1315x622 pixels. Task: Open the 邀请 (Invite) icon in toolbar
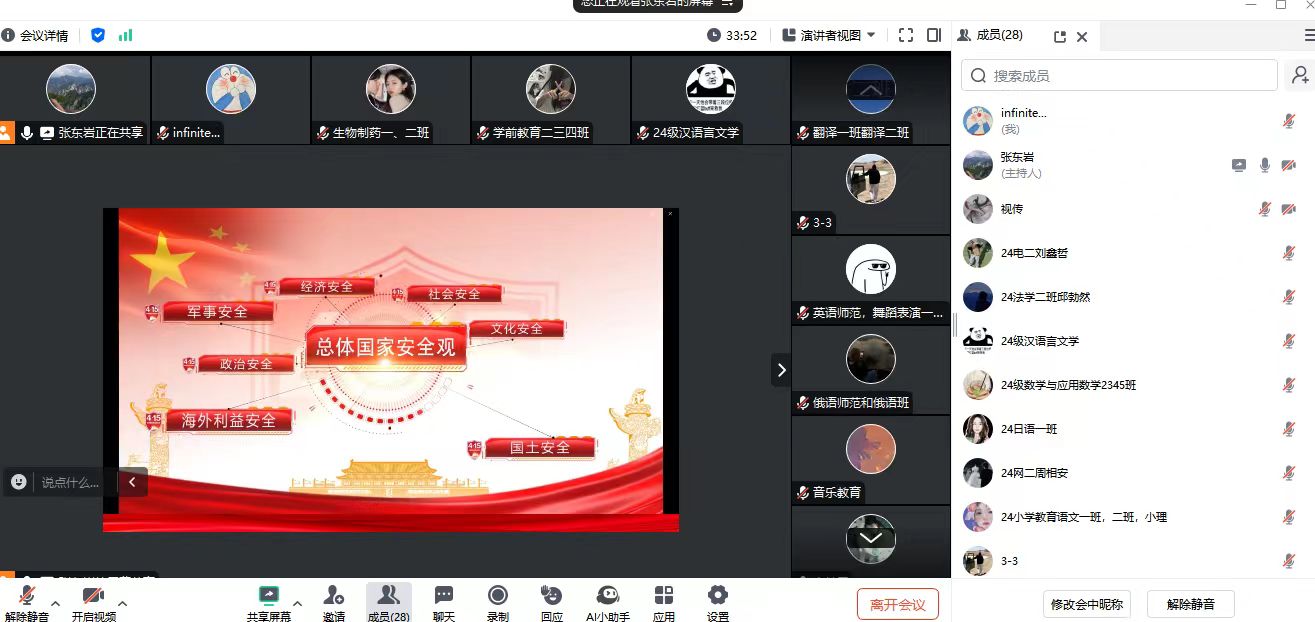[x=334, y=597]
